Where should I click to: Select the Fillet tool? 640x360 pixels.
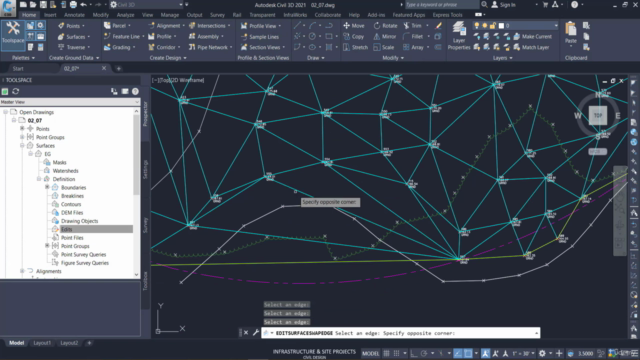click(x=413, y=36)
